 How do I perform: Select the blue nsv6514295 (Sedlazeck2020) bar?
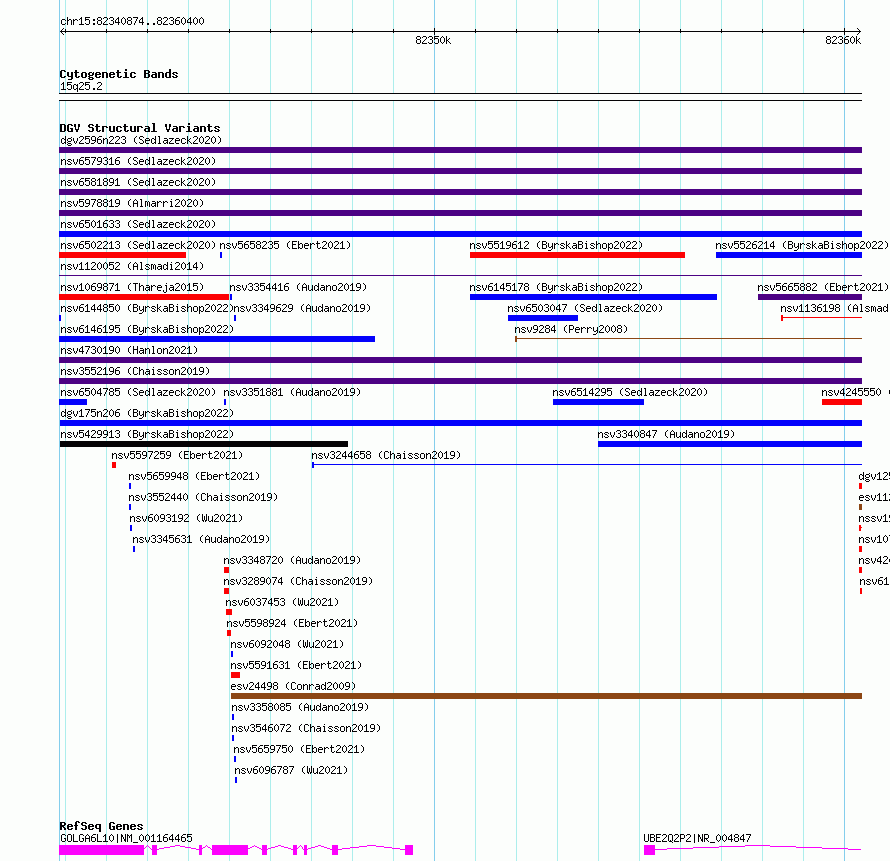[598, 402]
